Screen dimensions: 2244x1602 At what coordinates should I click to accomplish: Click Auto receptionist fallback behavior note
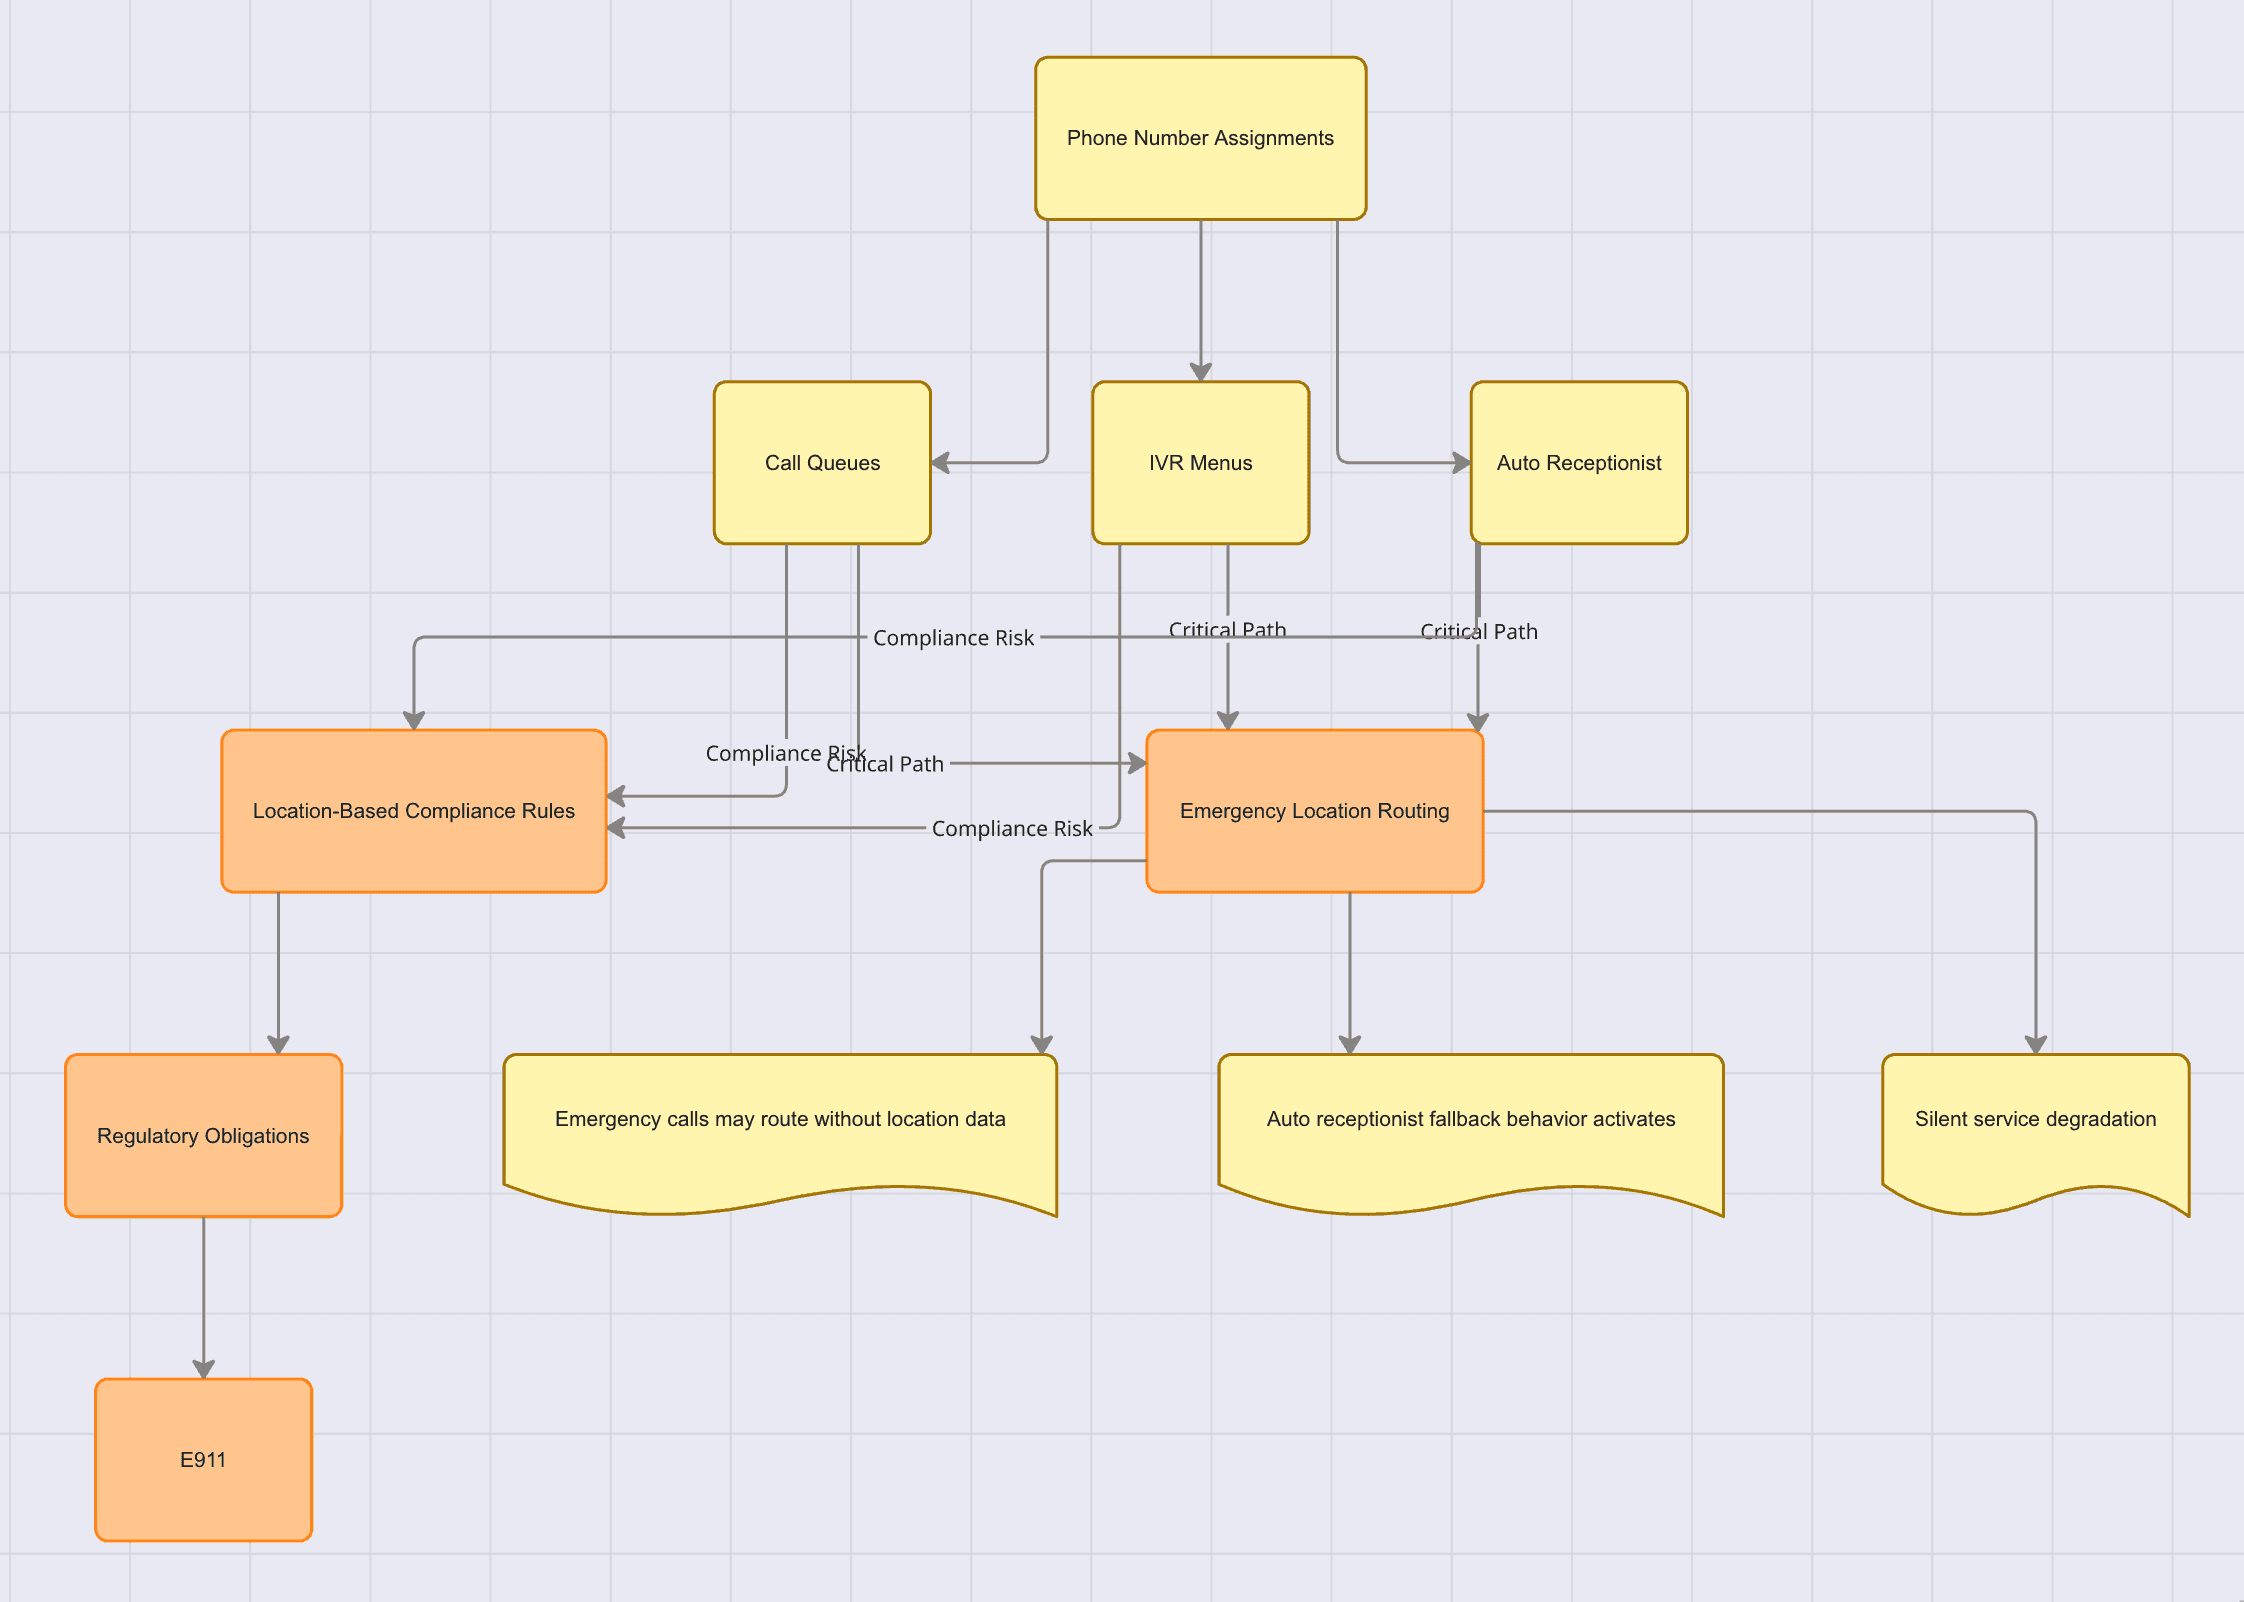1470,1120
